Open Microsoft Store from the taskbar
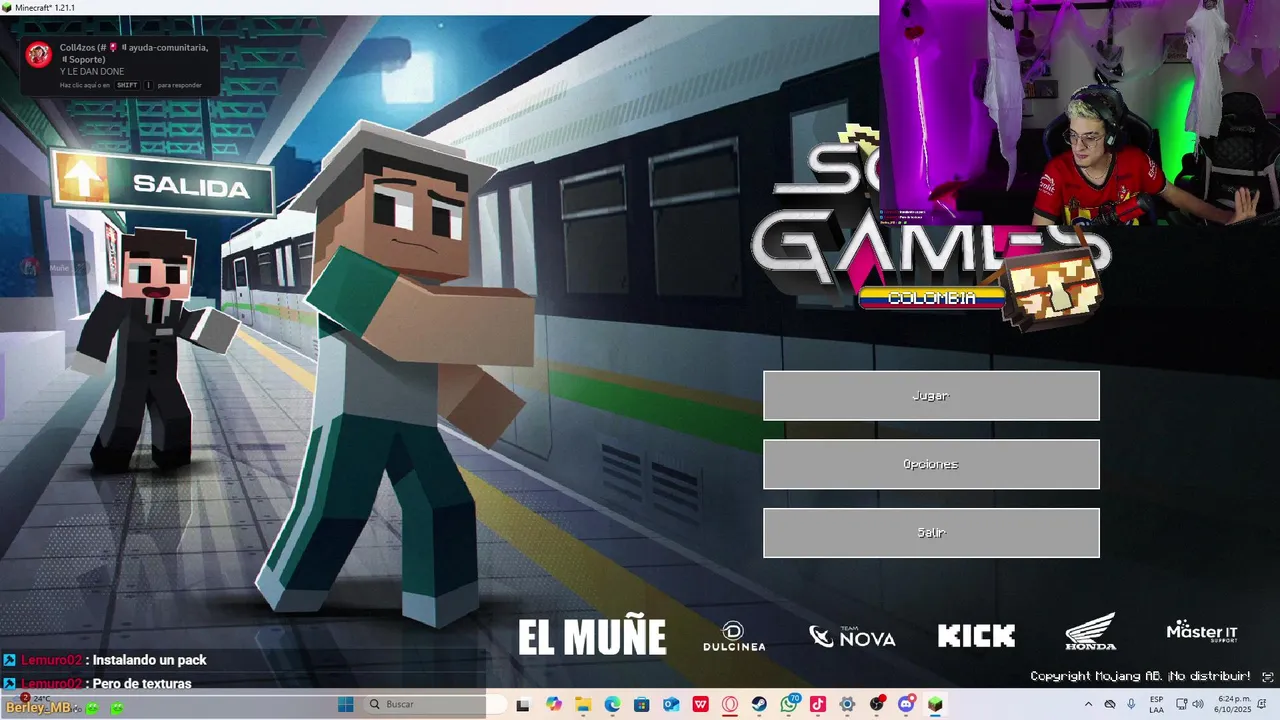Screen dimensions: 1280x720 (x=642, y=705)
